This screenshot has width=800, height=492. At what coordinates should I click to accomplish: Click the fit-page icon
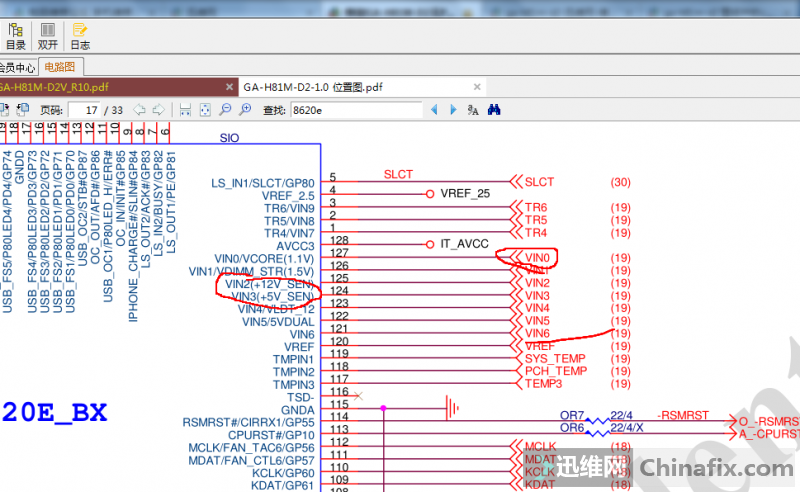[x=205, y=110]
